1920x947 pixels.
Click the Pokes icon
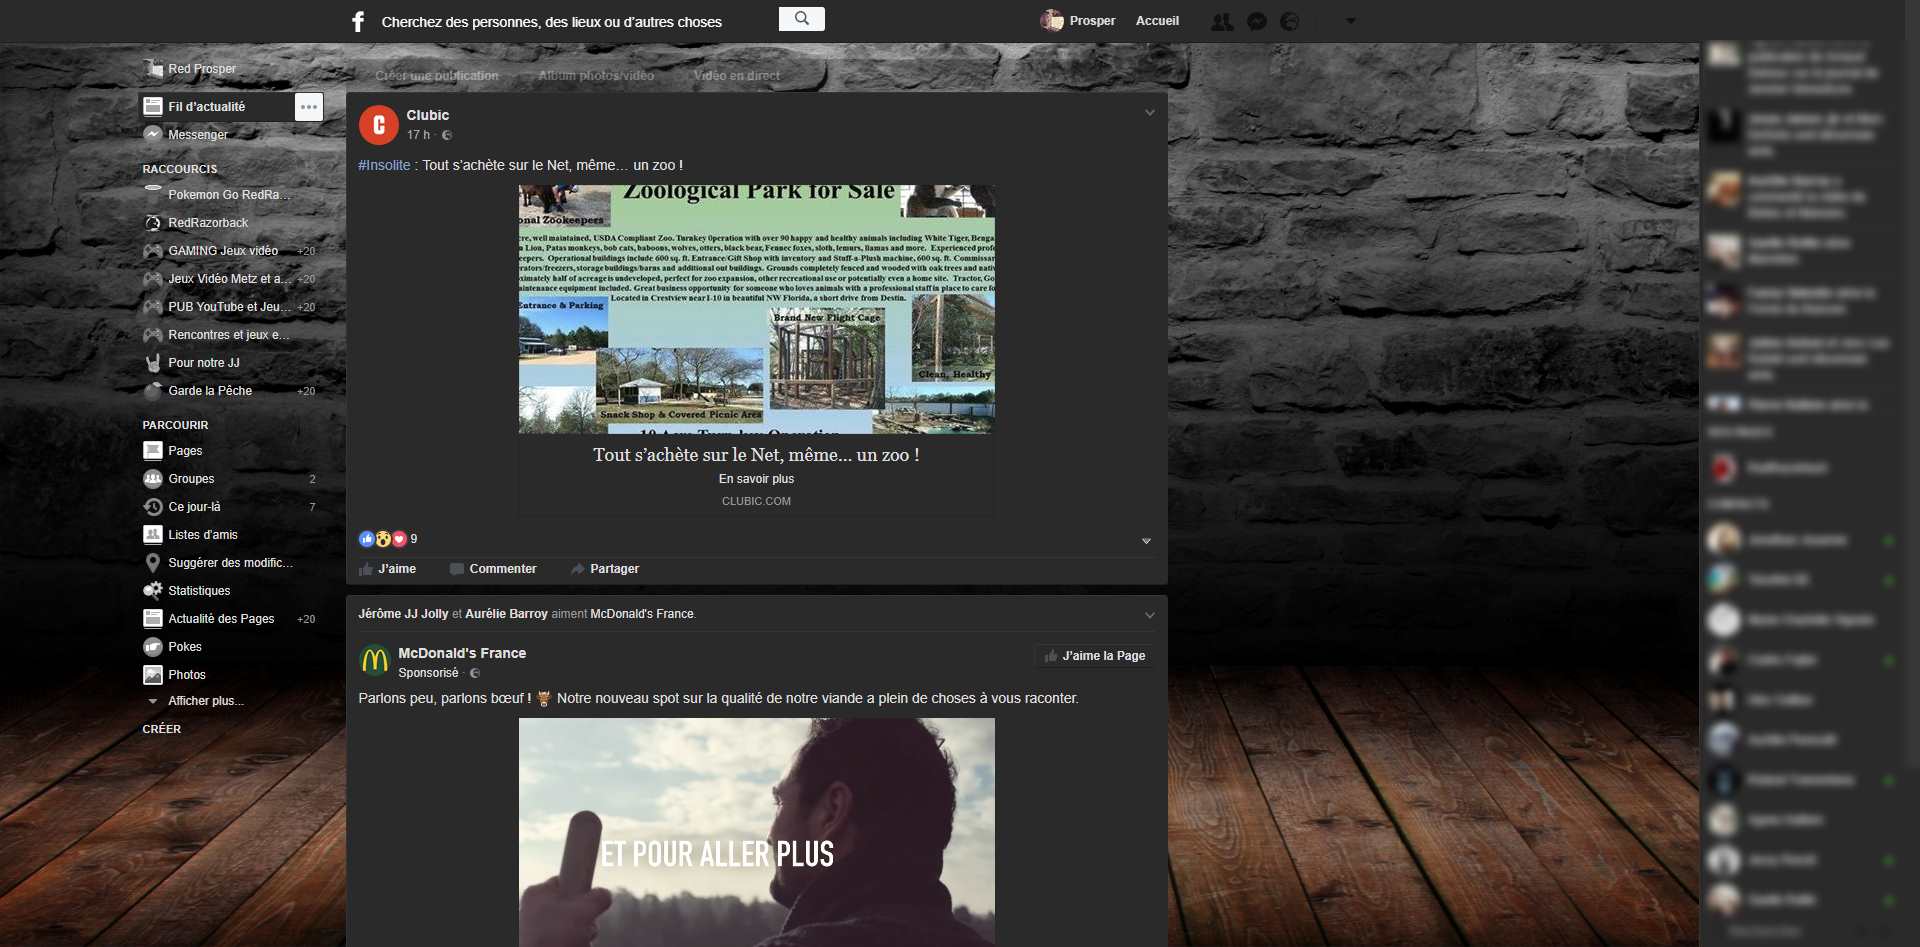click(153, 647)
